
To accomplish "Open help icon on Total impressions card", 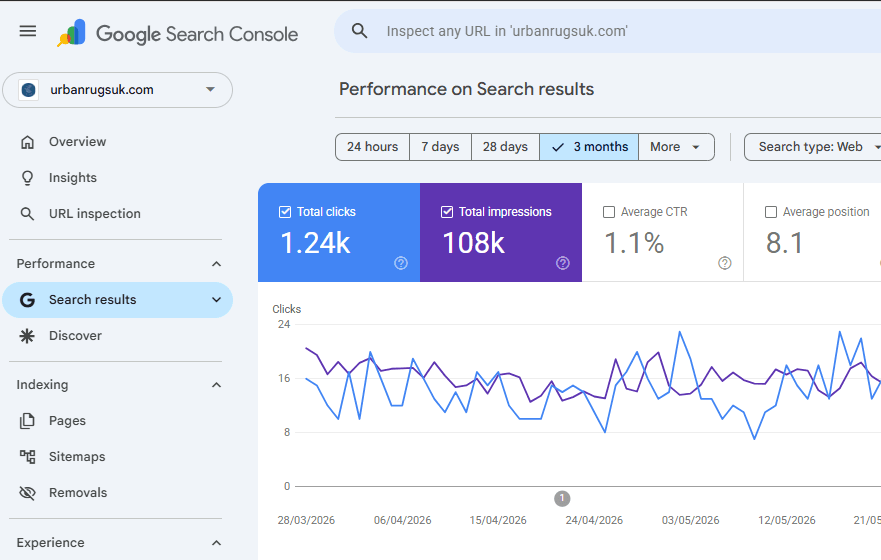I will coord(562,263).
